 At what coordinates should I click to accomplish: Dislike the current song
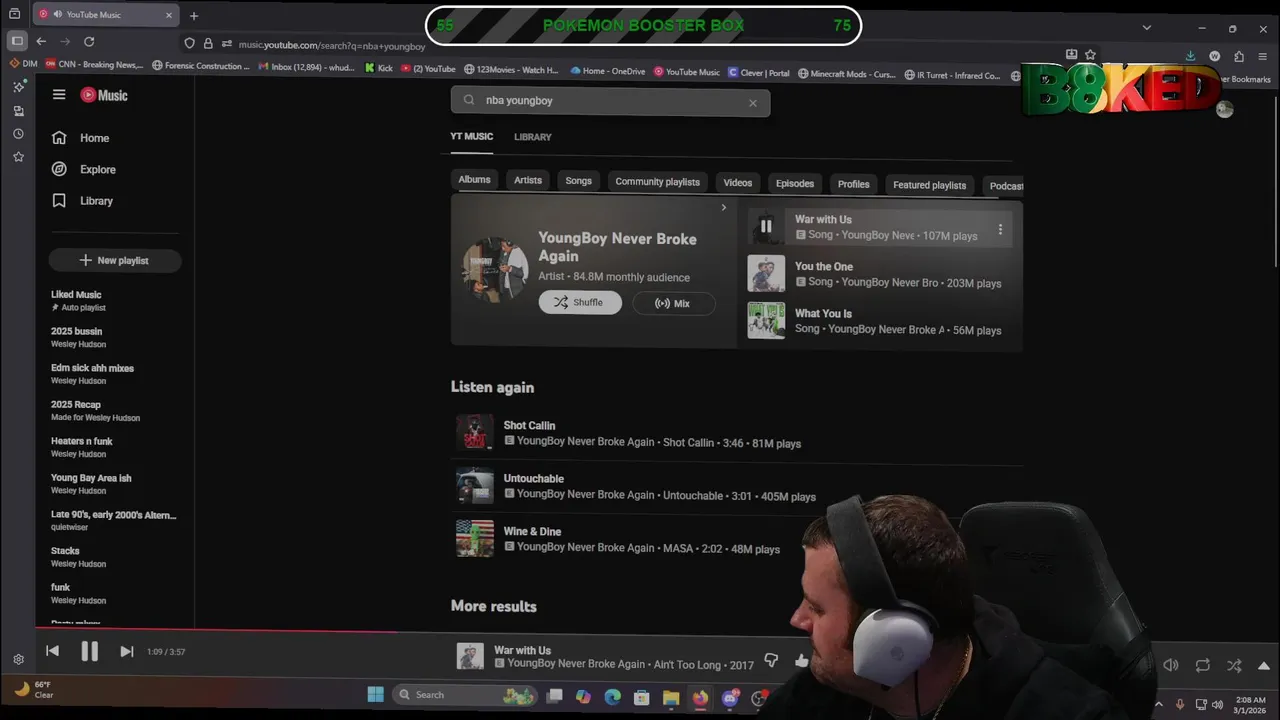coord(771,660)
